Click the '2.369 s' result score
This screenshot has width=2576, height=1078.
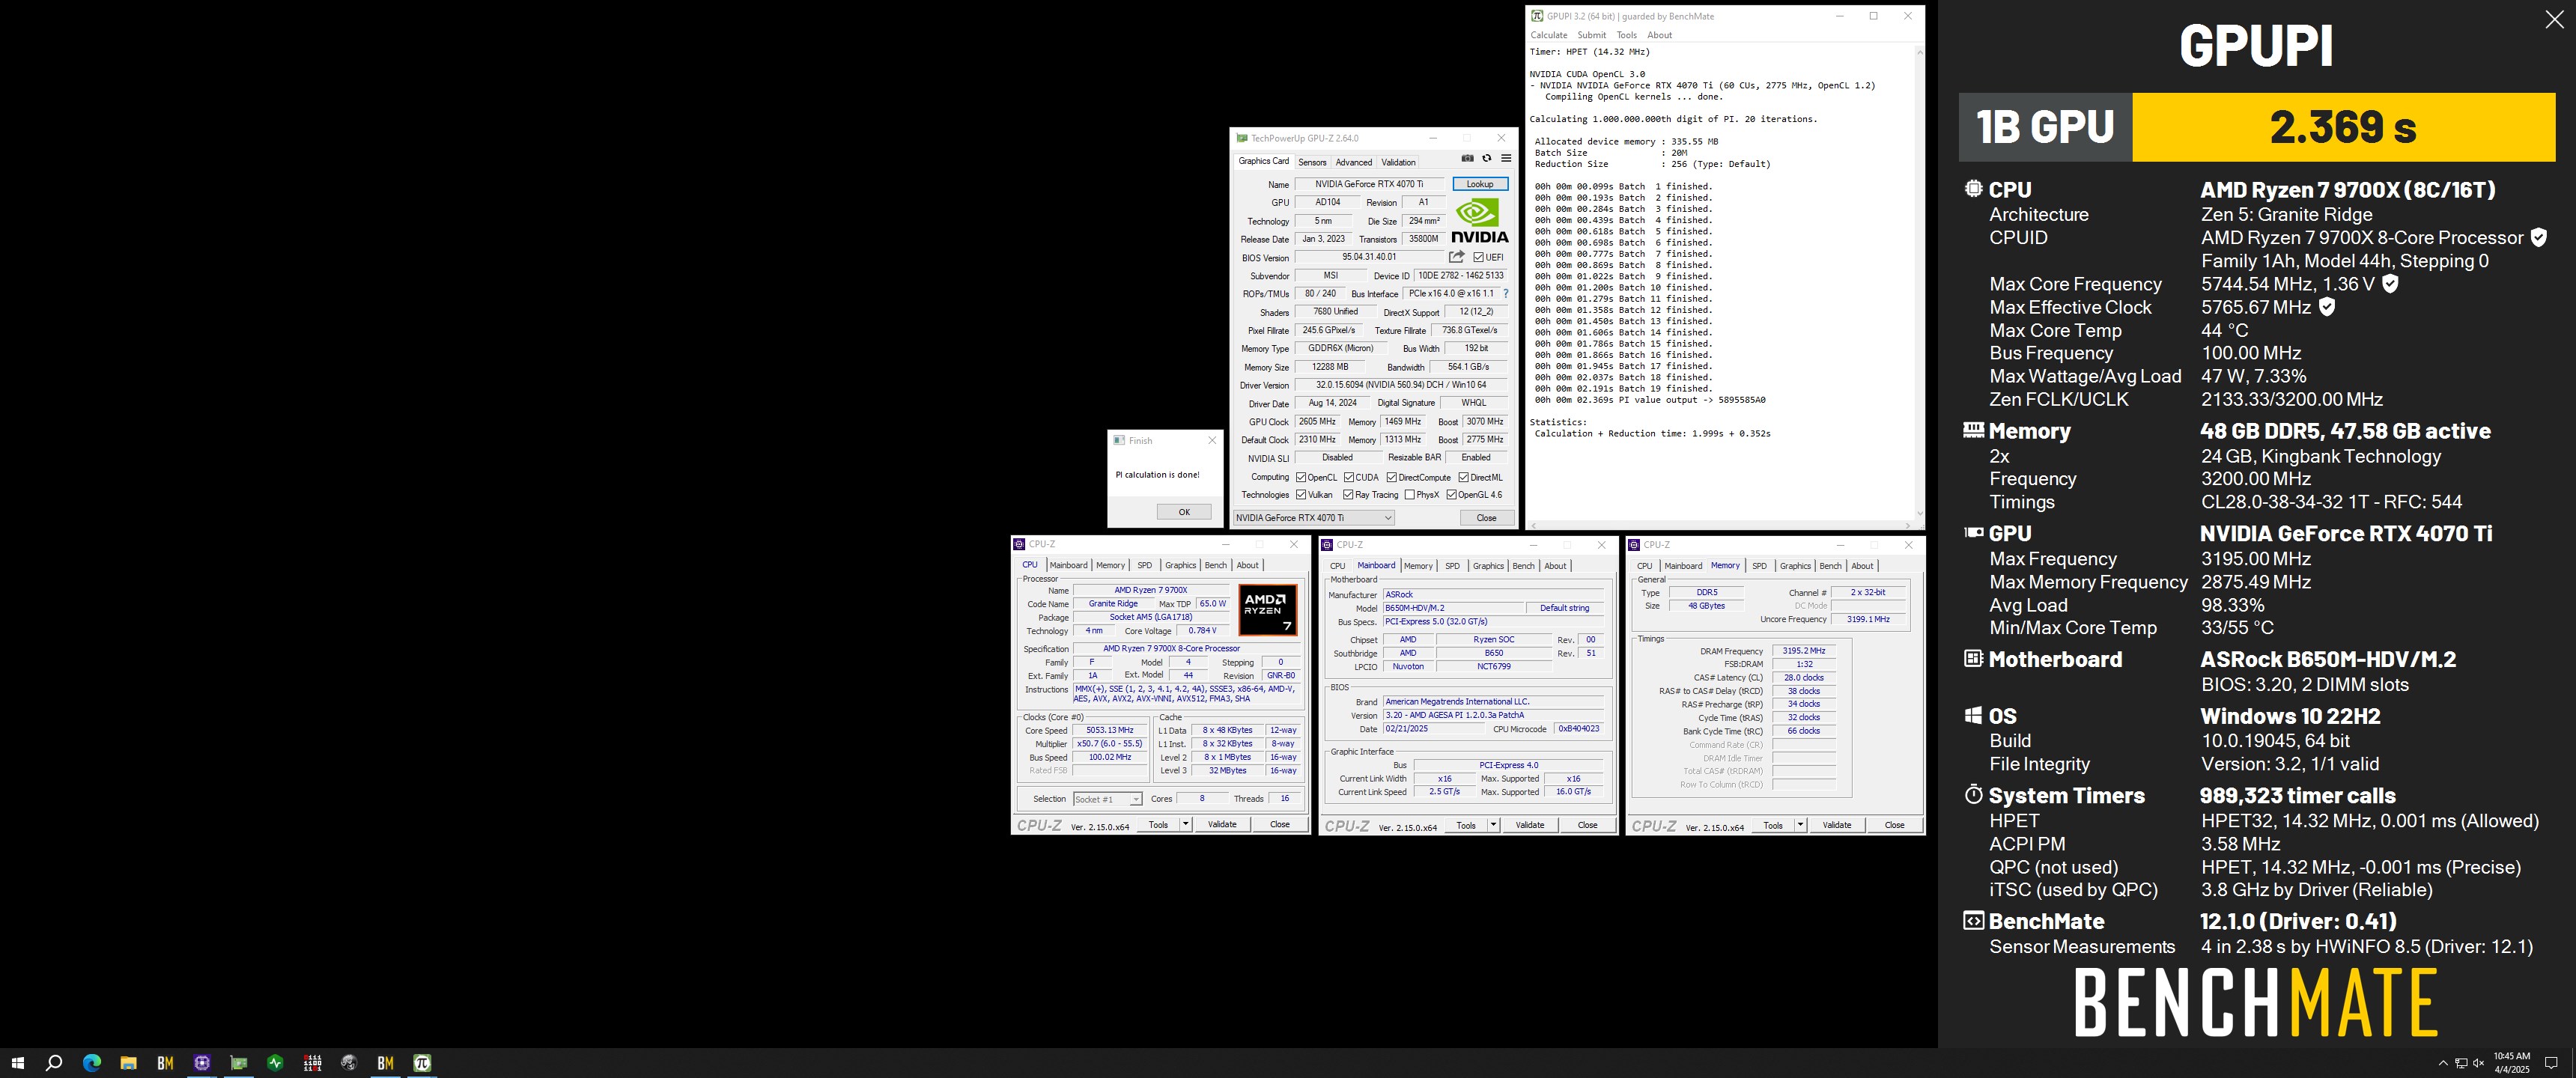click(2343, 127)
